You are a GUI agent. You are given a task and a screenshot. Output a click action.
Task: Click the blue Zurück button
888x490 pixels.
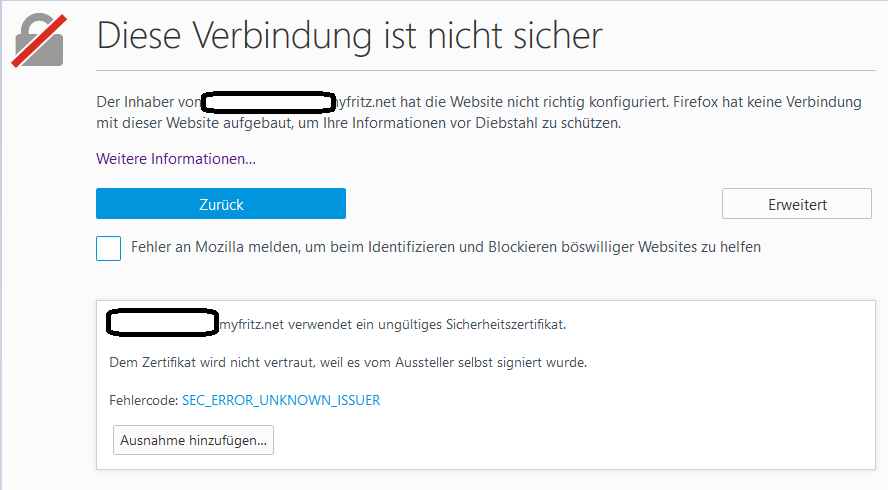[x=221, y=203]
